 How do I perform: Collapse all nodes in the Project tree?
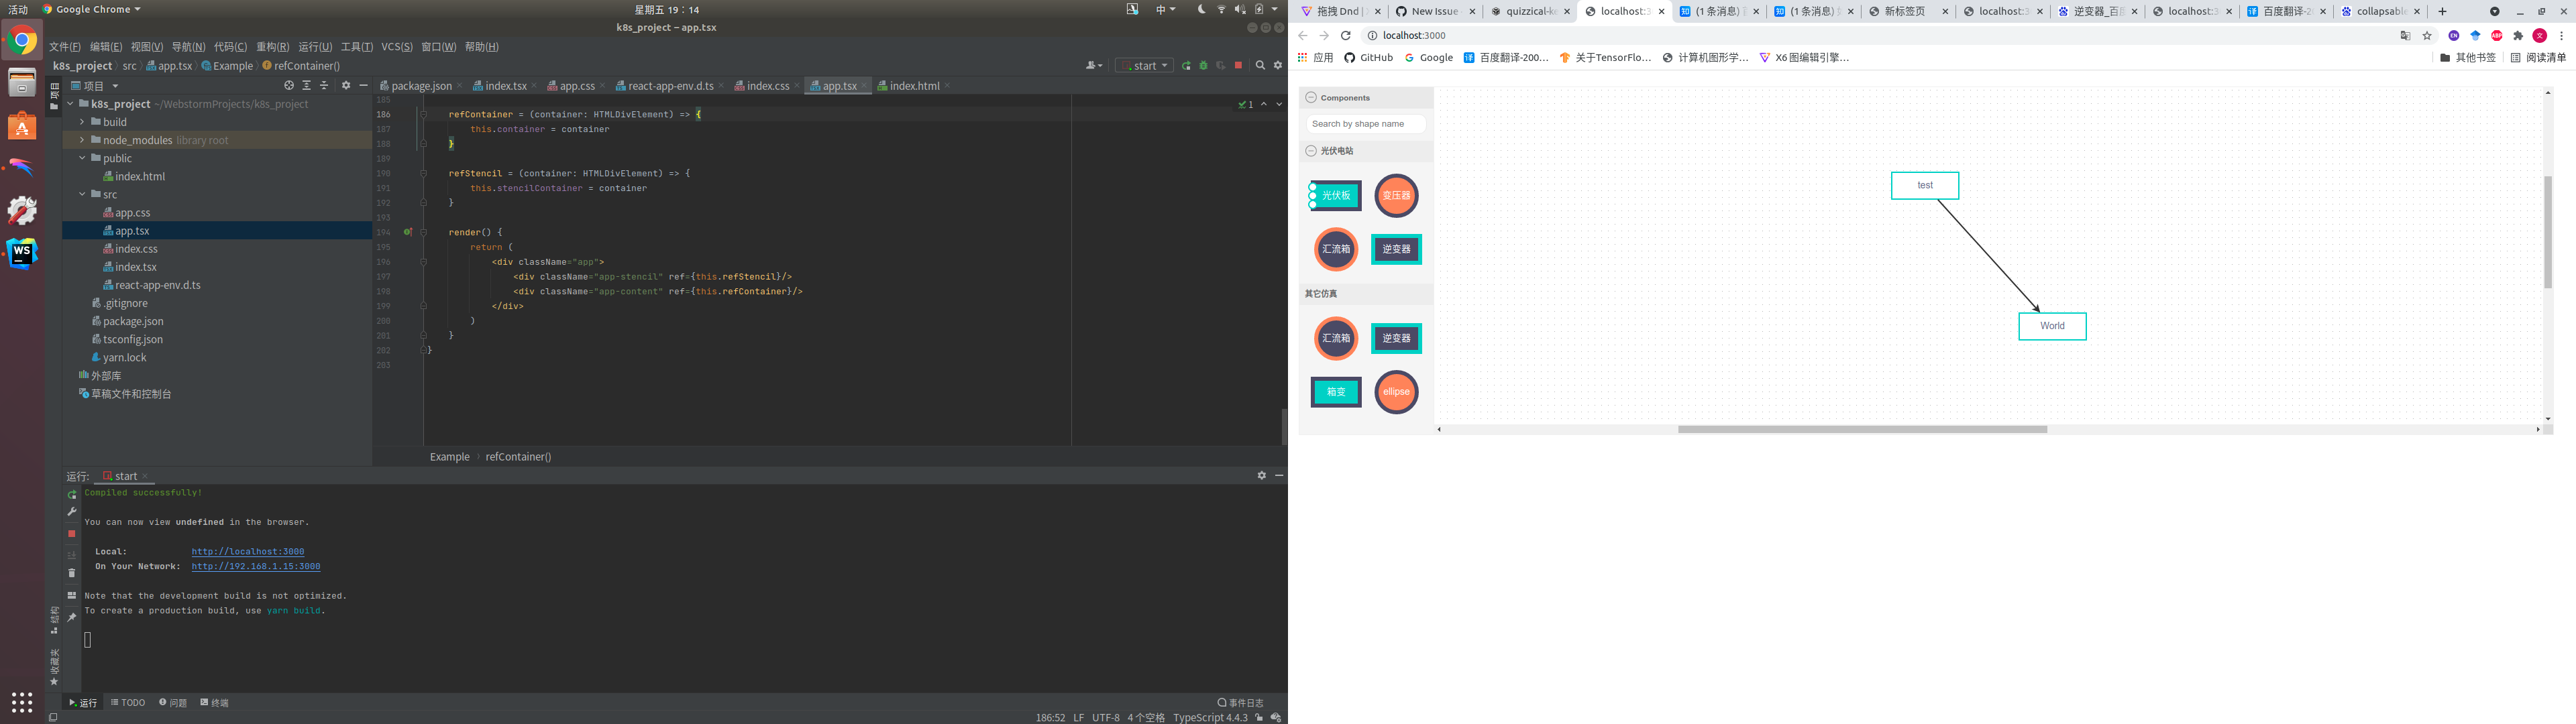[x=324, y=85]
